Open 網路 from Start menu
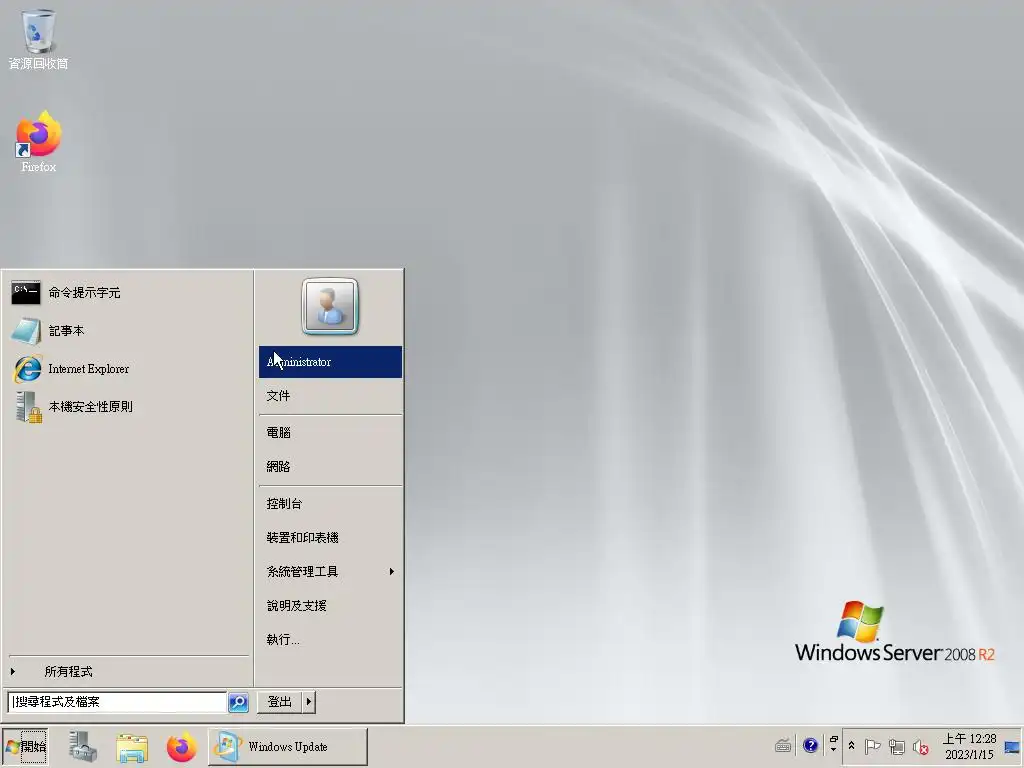This screenshot has width=1024, height=768. pyautogui.click(x=330, y=466)
